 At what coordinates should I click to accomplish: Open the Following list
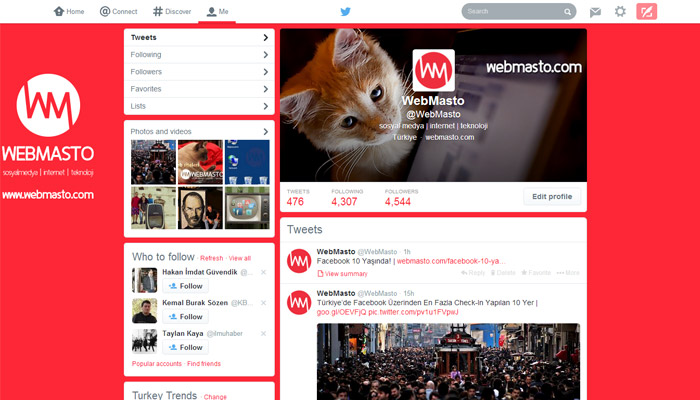pos(199,54)
